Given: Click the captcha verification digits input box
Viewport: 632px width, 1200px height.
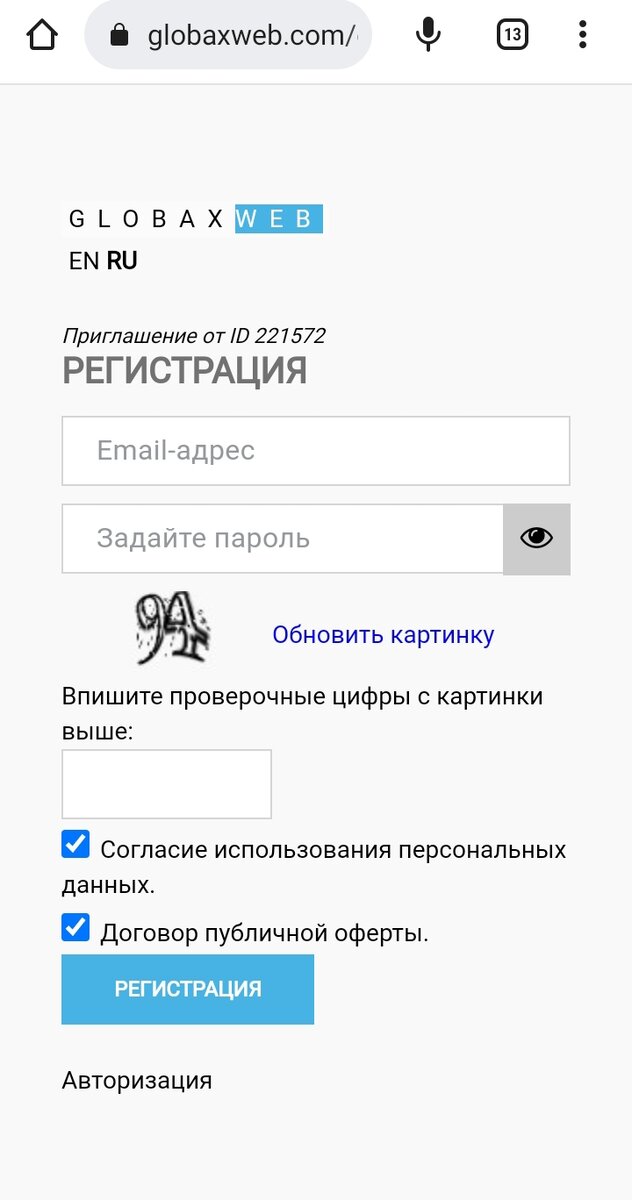Looking at the screenshot, I should pos(167,784).
